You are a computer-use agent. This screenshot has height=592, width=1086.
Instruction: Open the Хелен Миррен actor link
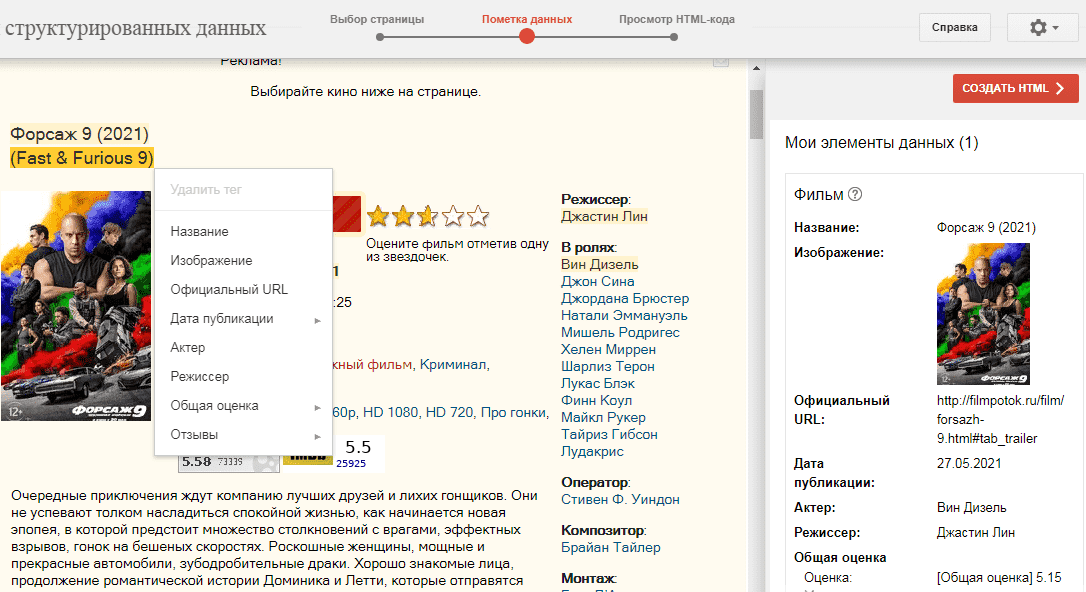(x=608, y=349)
